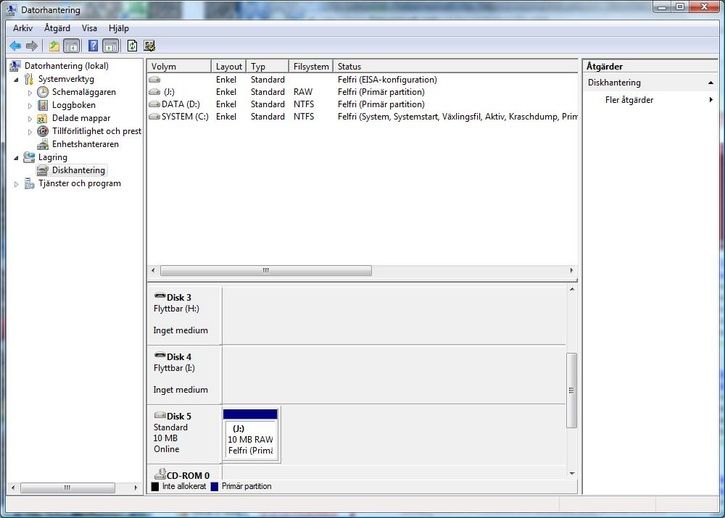
Task: Click the Disk 3 removable drive icon
Action: pyautogui.click(x=160, y=296)
